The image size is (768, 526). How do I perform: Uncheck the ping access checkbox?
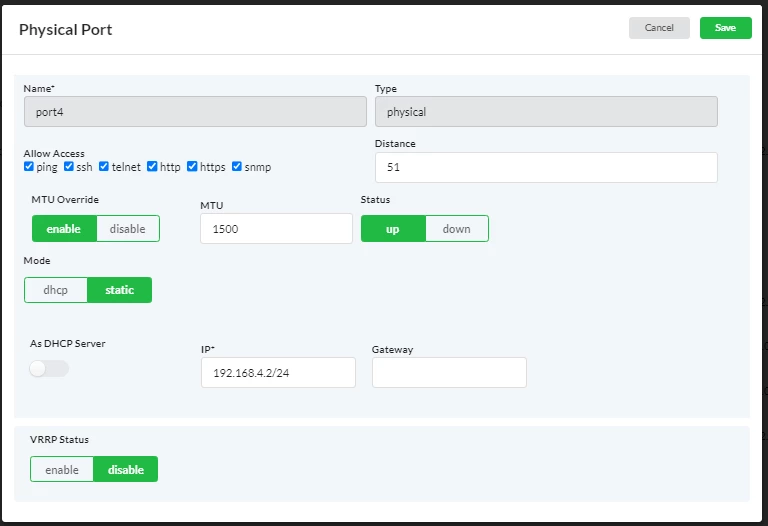pyautogui.click(x=29, y=167)
